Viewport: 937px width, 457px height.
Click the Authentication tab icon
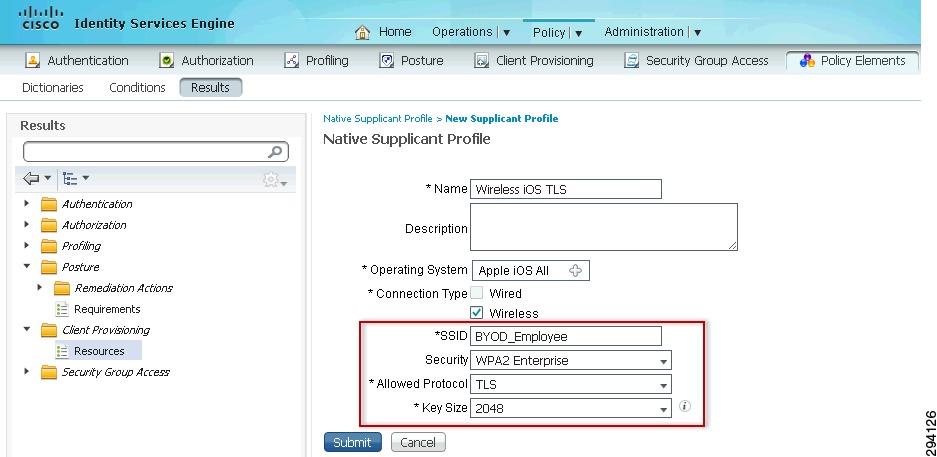click(x=32, y=60)
